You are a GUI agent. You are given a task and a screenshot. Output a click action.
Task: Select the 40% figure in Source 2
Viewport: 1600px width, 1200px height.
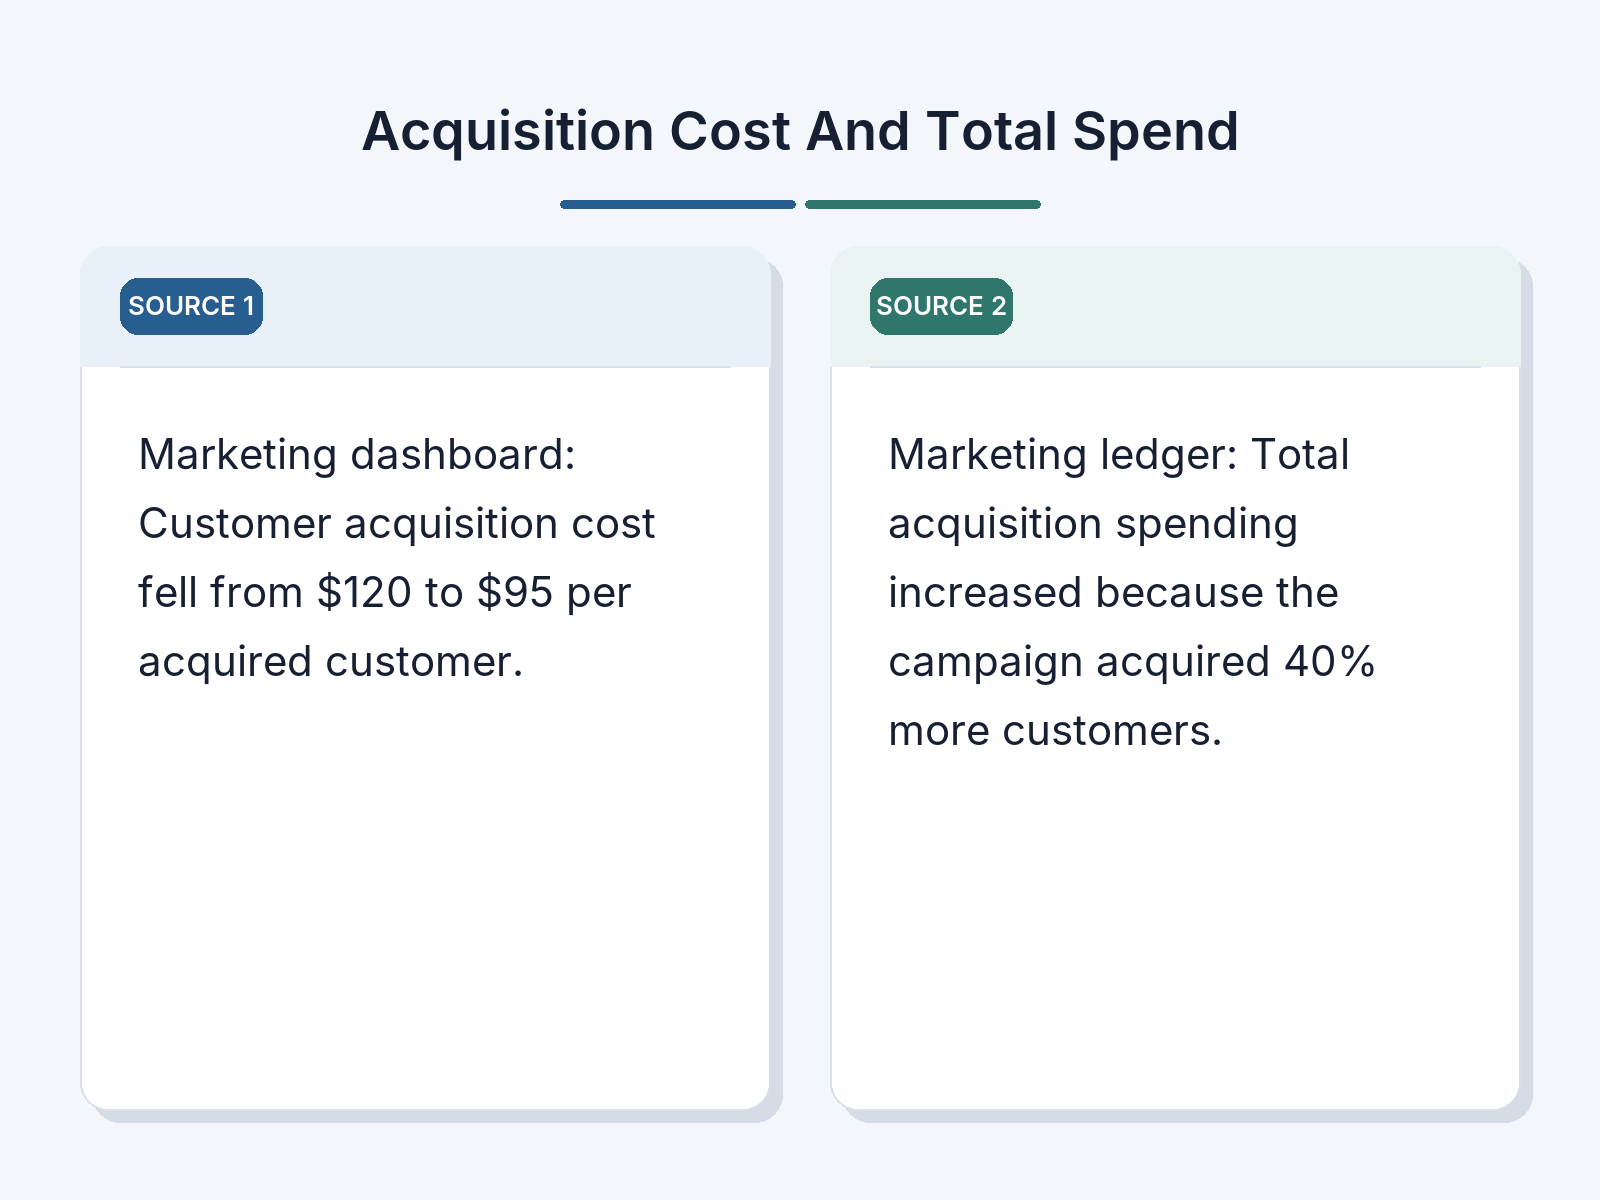(x=1330, y=661)
